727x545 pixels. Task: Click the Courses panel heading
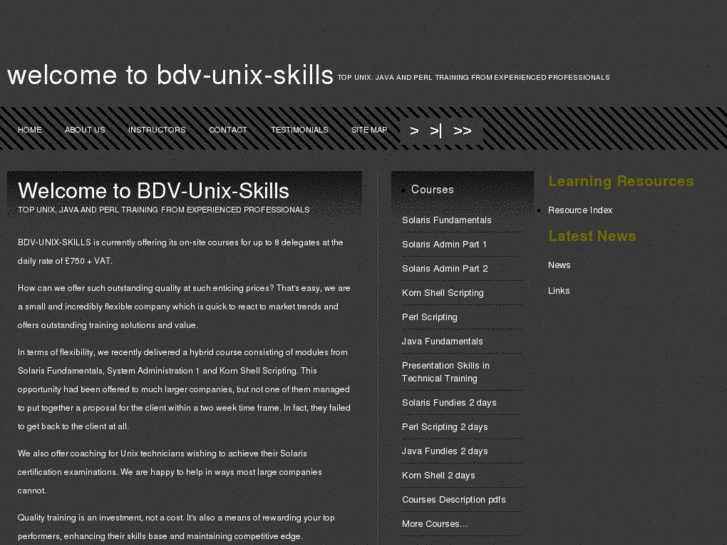[432, 190]
